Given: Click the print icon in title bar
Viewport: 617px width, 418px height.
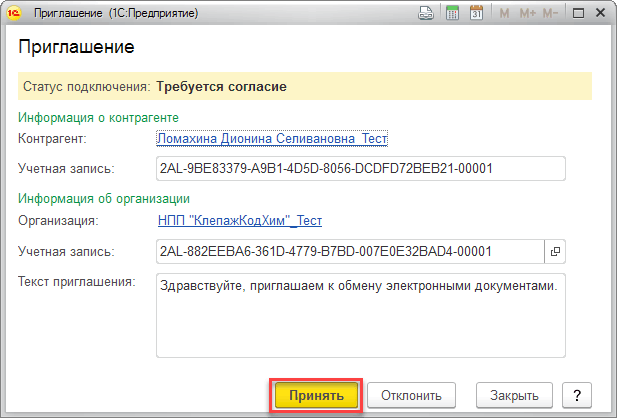Looking at the screenshot, I should (x=426, y=13).
